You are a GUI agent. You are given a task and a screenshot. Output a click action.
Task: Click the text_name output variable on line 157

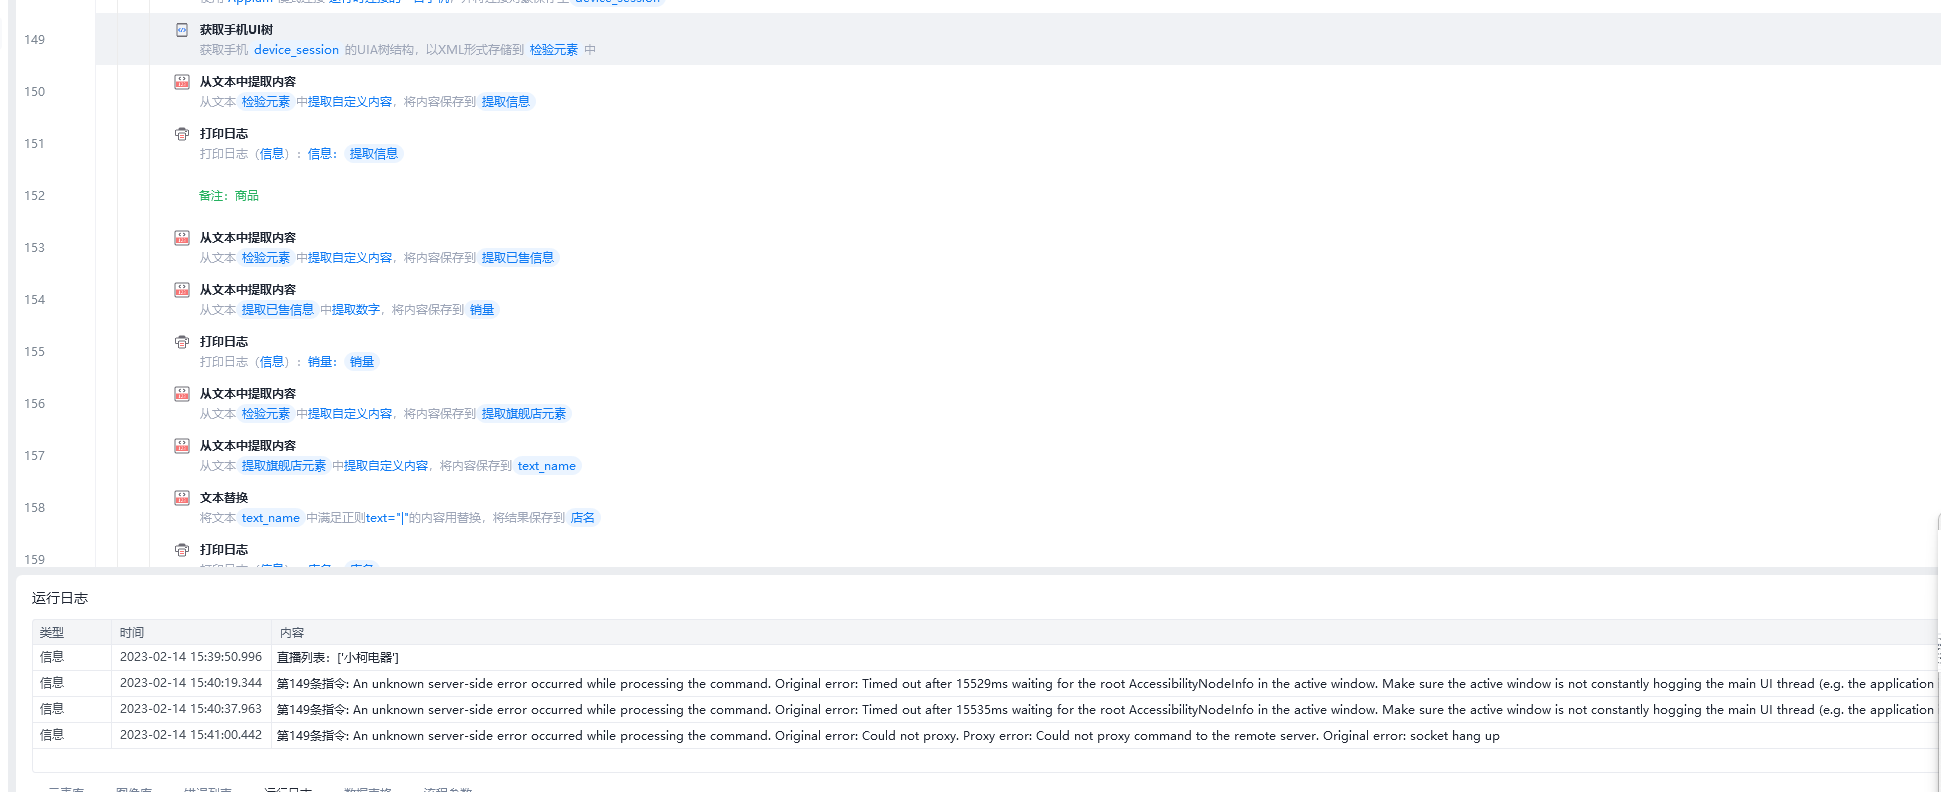547,466
